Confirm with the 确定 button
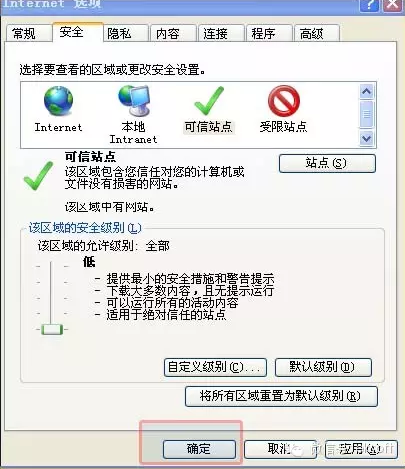Image resolution: width=405 pixels, height=469 pixels. point(199,449)
